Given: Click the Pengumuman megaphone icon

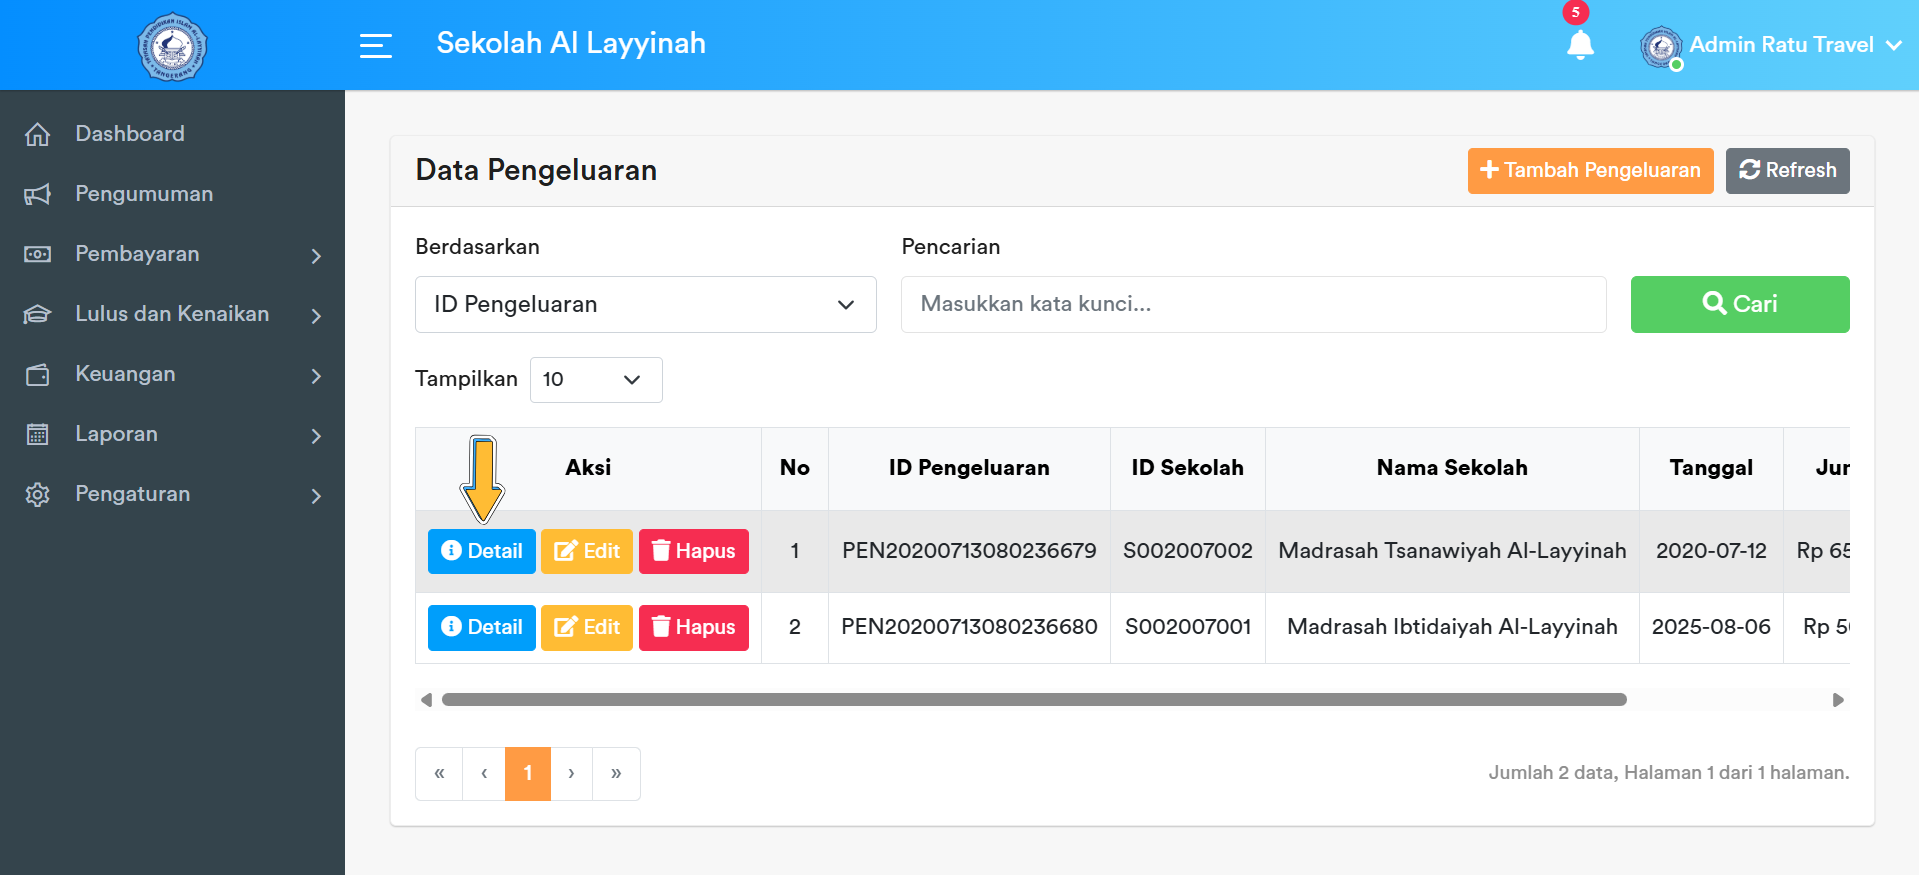Looking at the screenshot, I should [38, 194].
